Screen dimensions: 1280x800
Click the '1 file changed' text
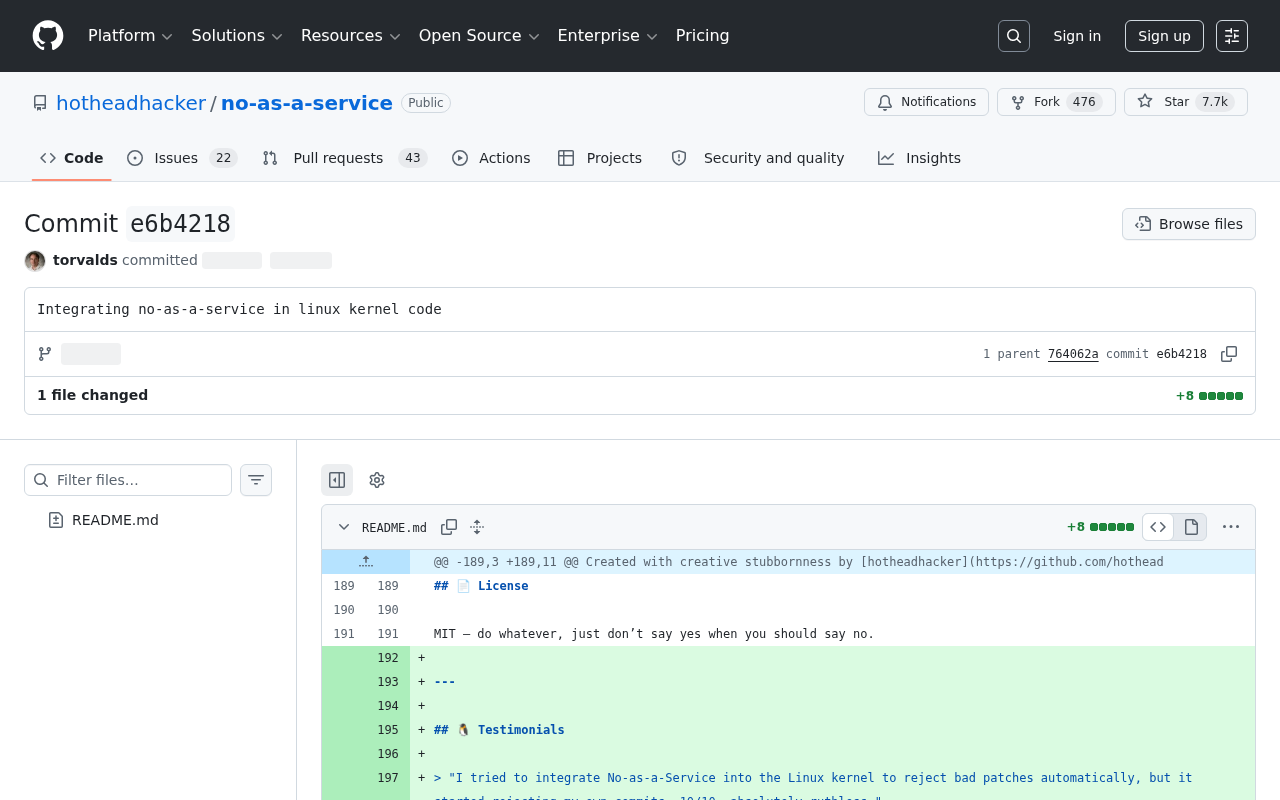click(92, 395)
